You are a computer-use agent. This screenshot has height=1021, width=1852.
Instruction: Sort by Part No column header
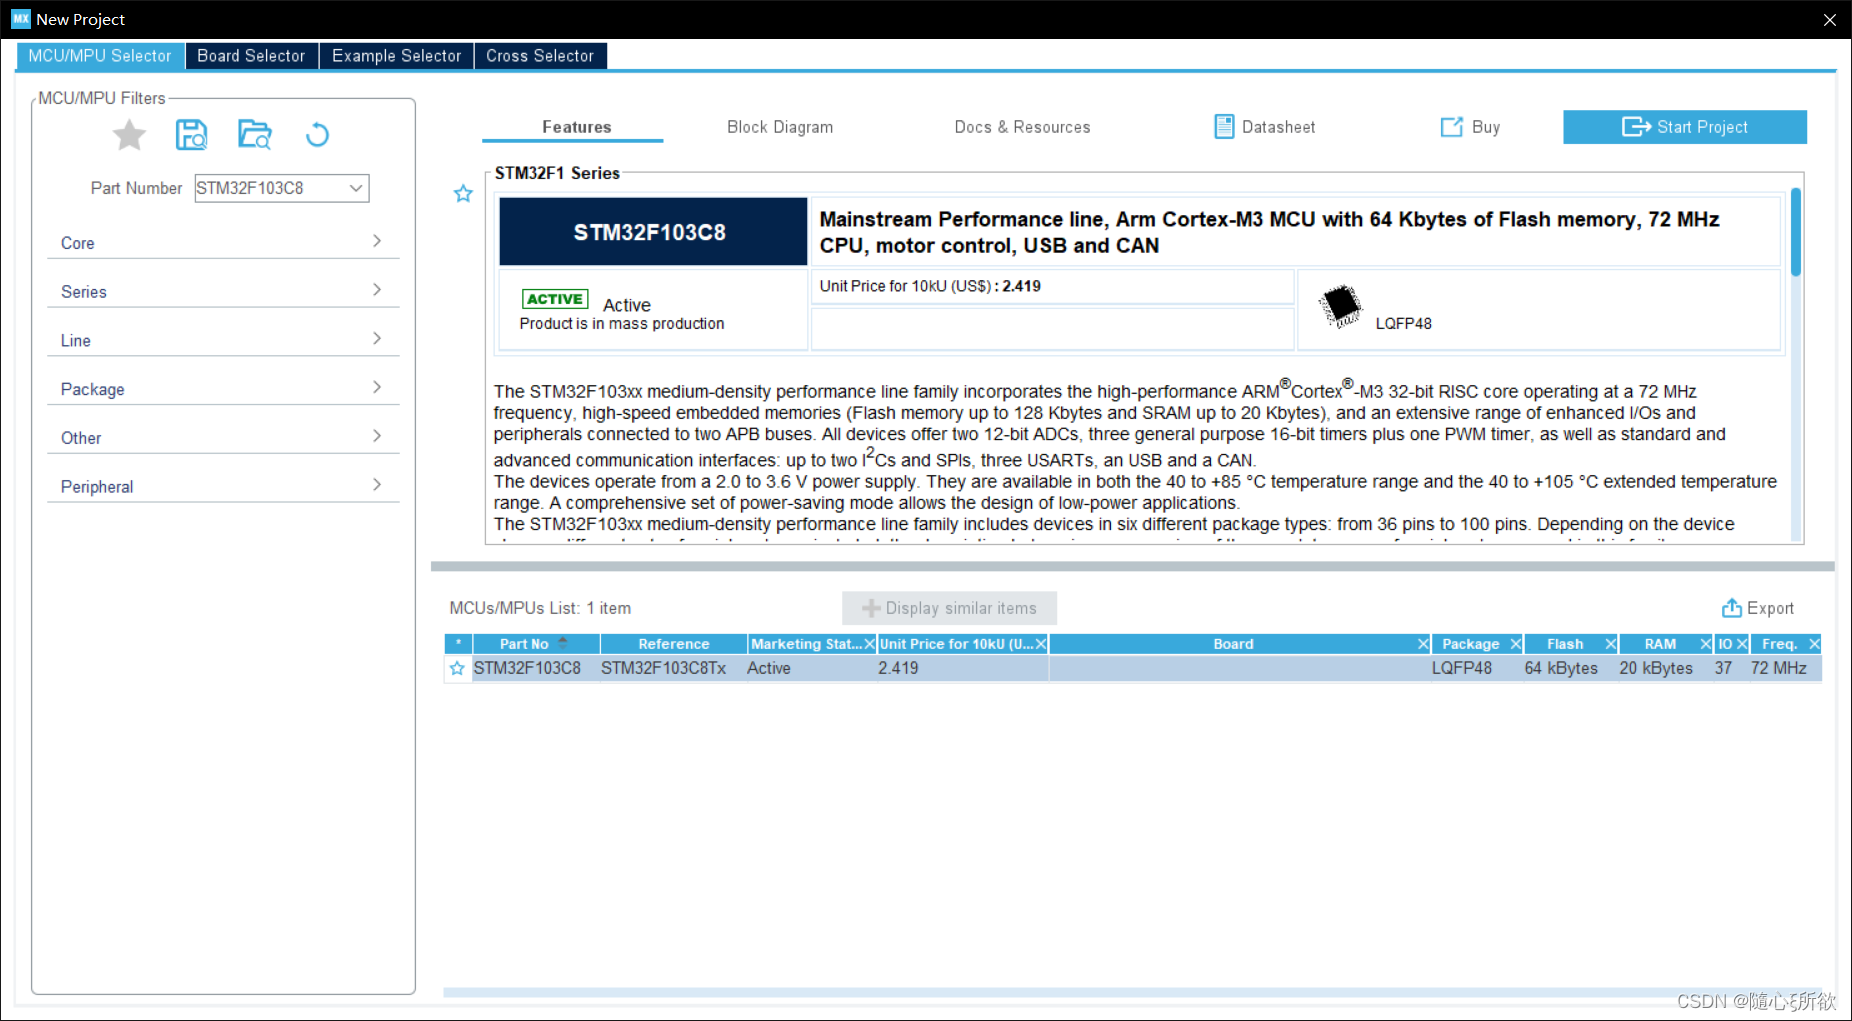tap(536, 644)
